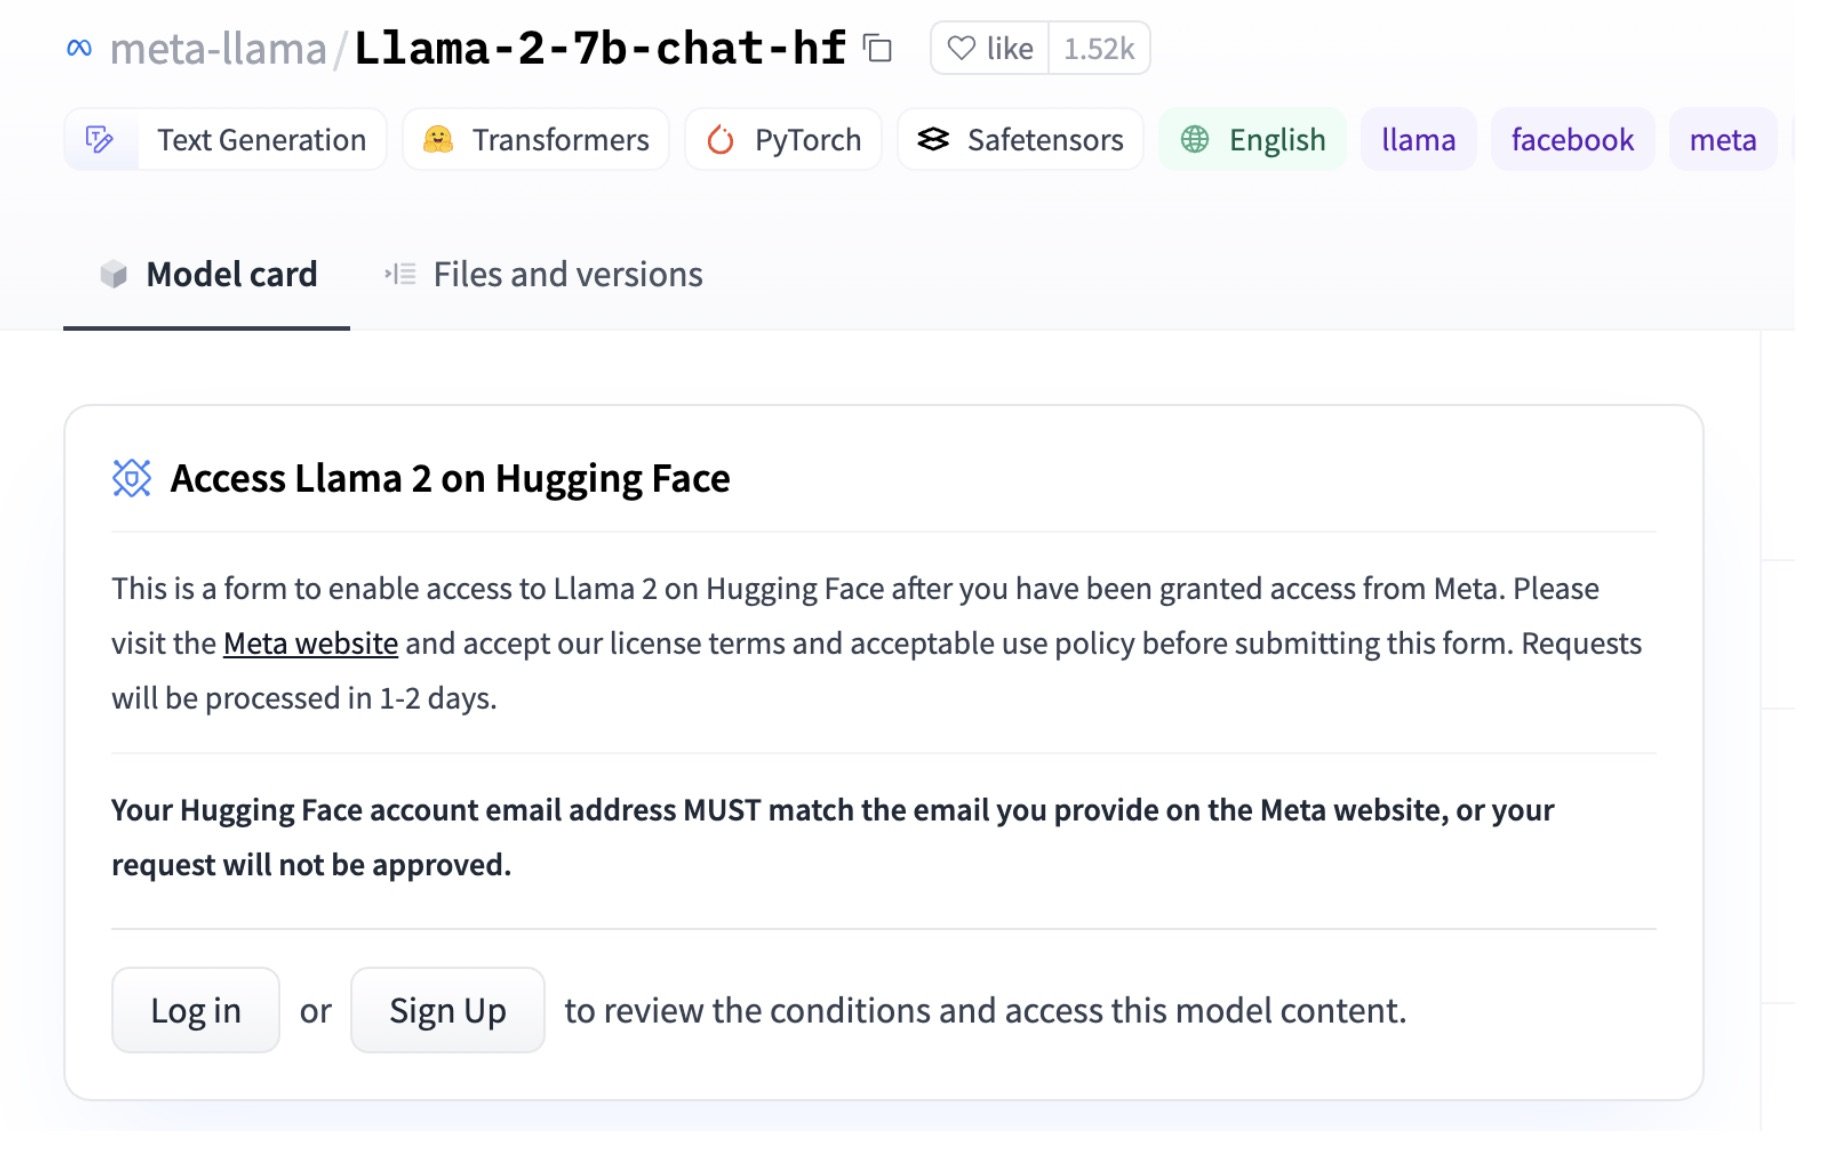
Task: Switch to the Files and versions tab
Action: click(544, 274)
